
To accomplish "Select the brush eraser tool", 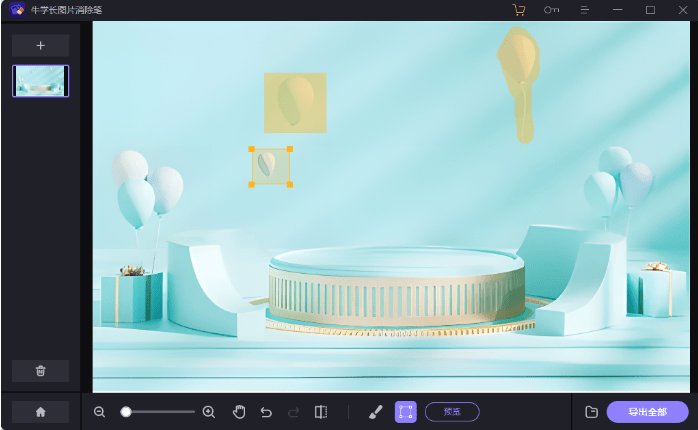I will tap(375, 412).
